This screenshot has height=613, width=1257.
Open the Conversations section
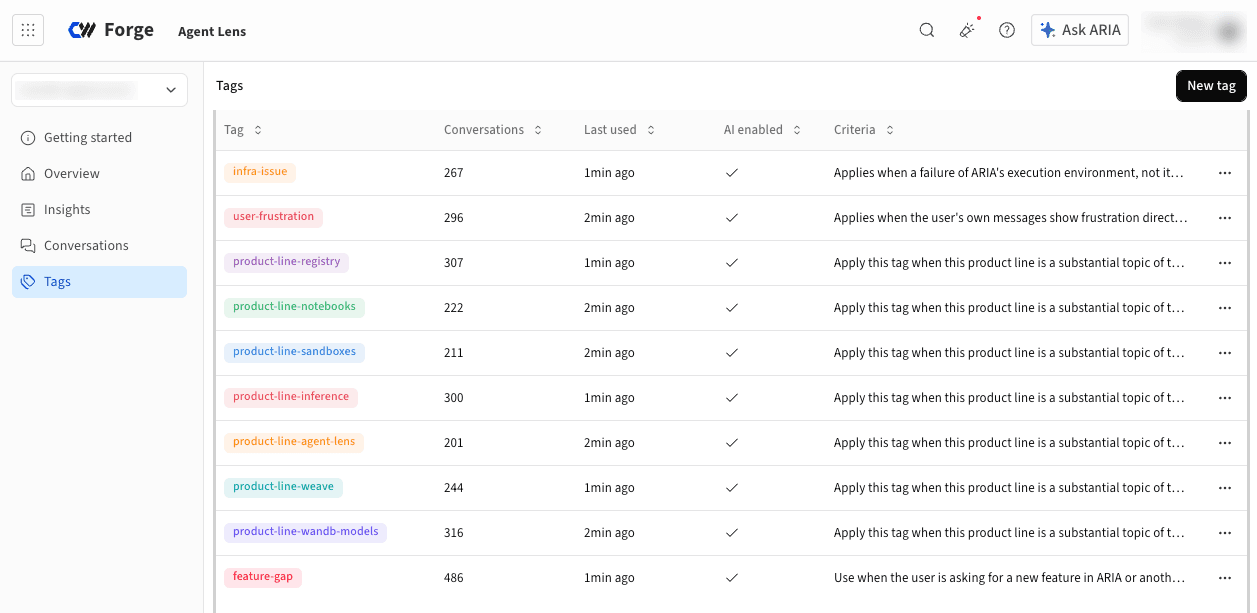point(99,246)
